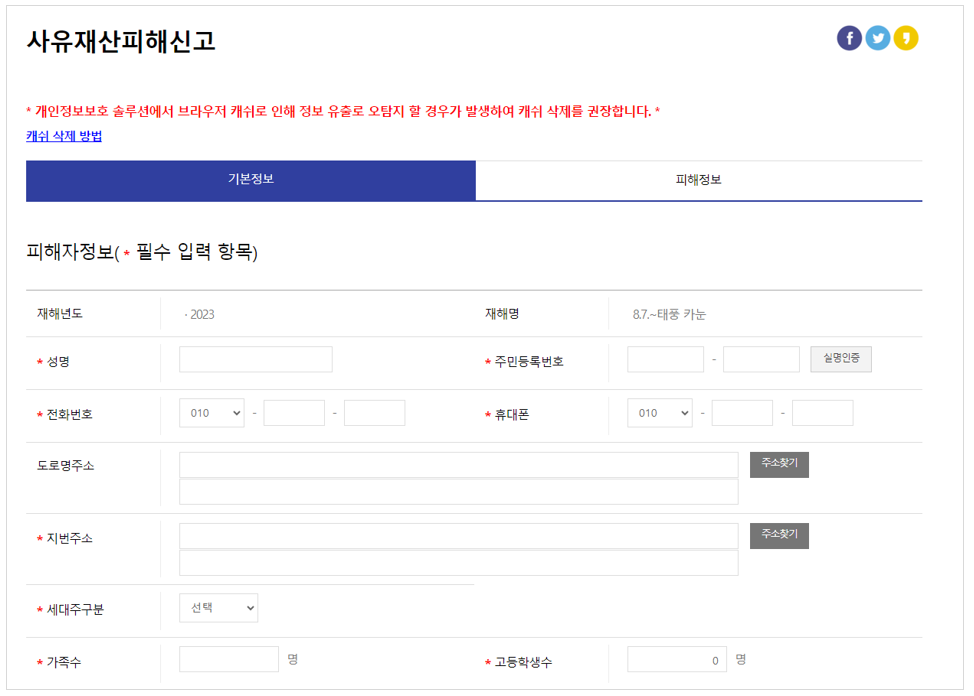974x696 pixels.
Task: Click the last 휴대폰 input box
Action: (x=822, y=412)
